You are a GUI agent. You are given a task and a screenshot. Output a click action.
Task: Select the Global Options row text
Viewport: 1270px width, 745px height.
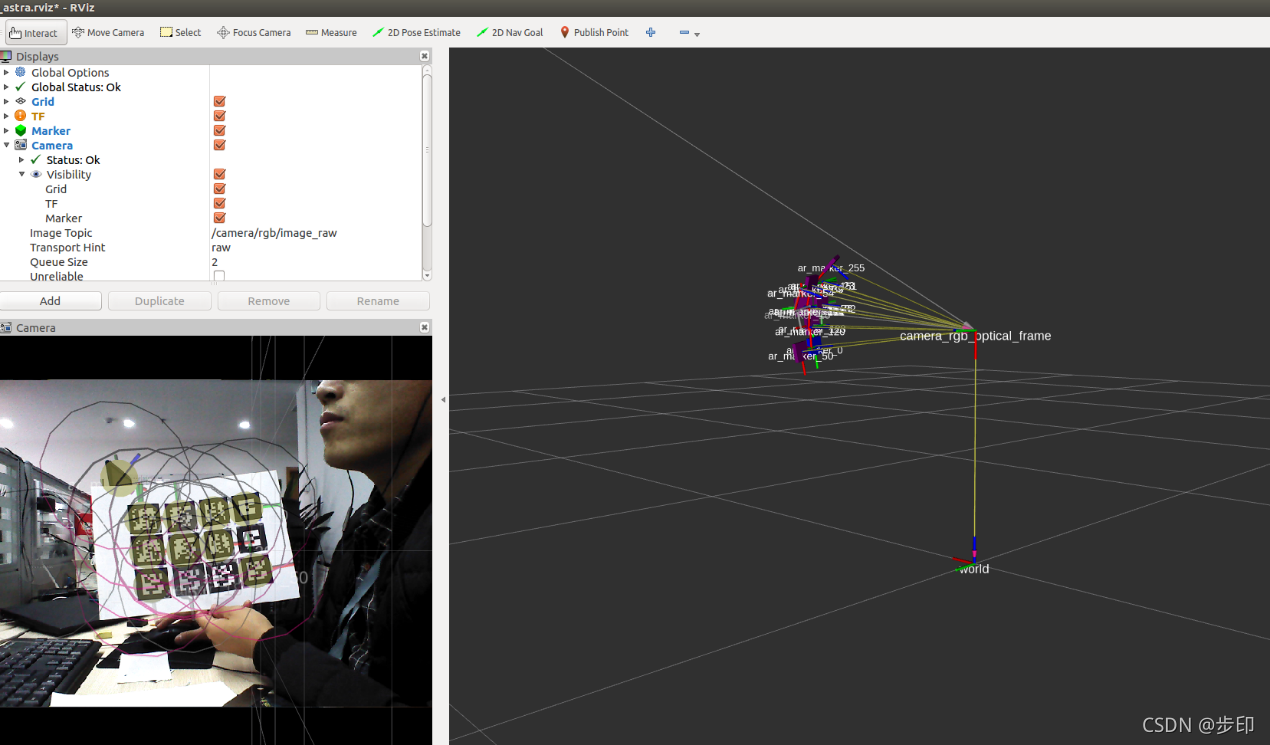[70, 72]
